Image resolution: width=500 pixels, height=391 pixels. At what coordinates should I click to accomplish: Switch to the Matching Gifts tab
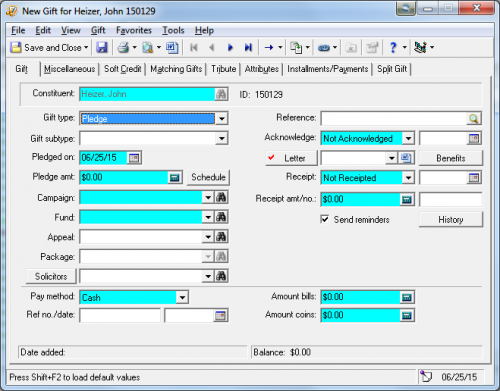pos(176,69)
